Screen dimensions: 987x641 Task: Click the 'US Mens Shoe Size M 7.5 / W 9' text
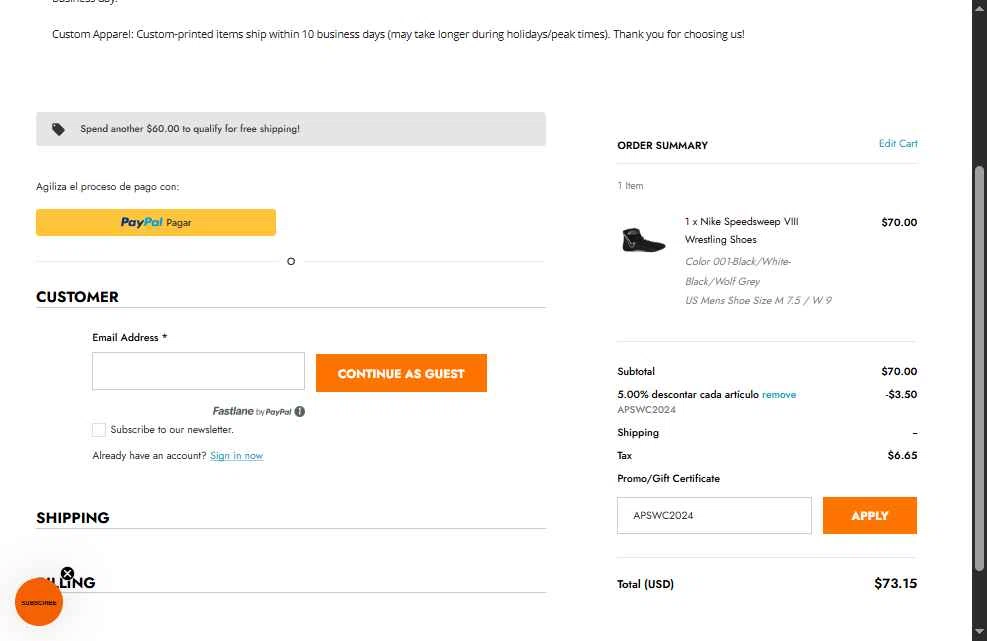758,300
